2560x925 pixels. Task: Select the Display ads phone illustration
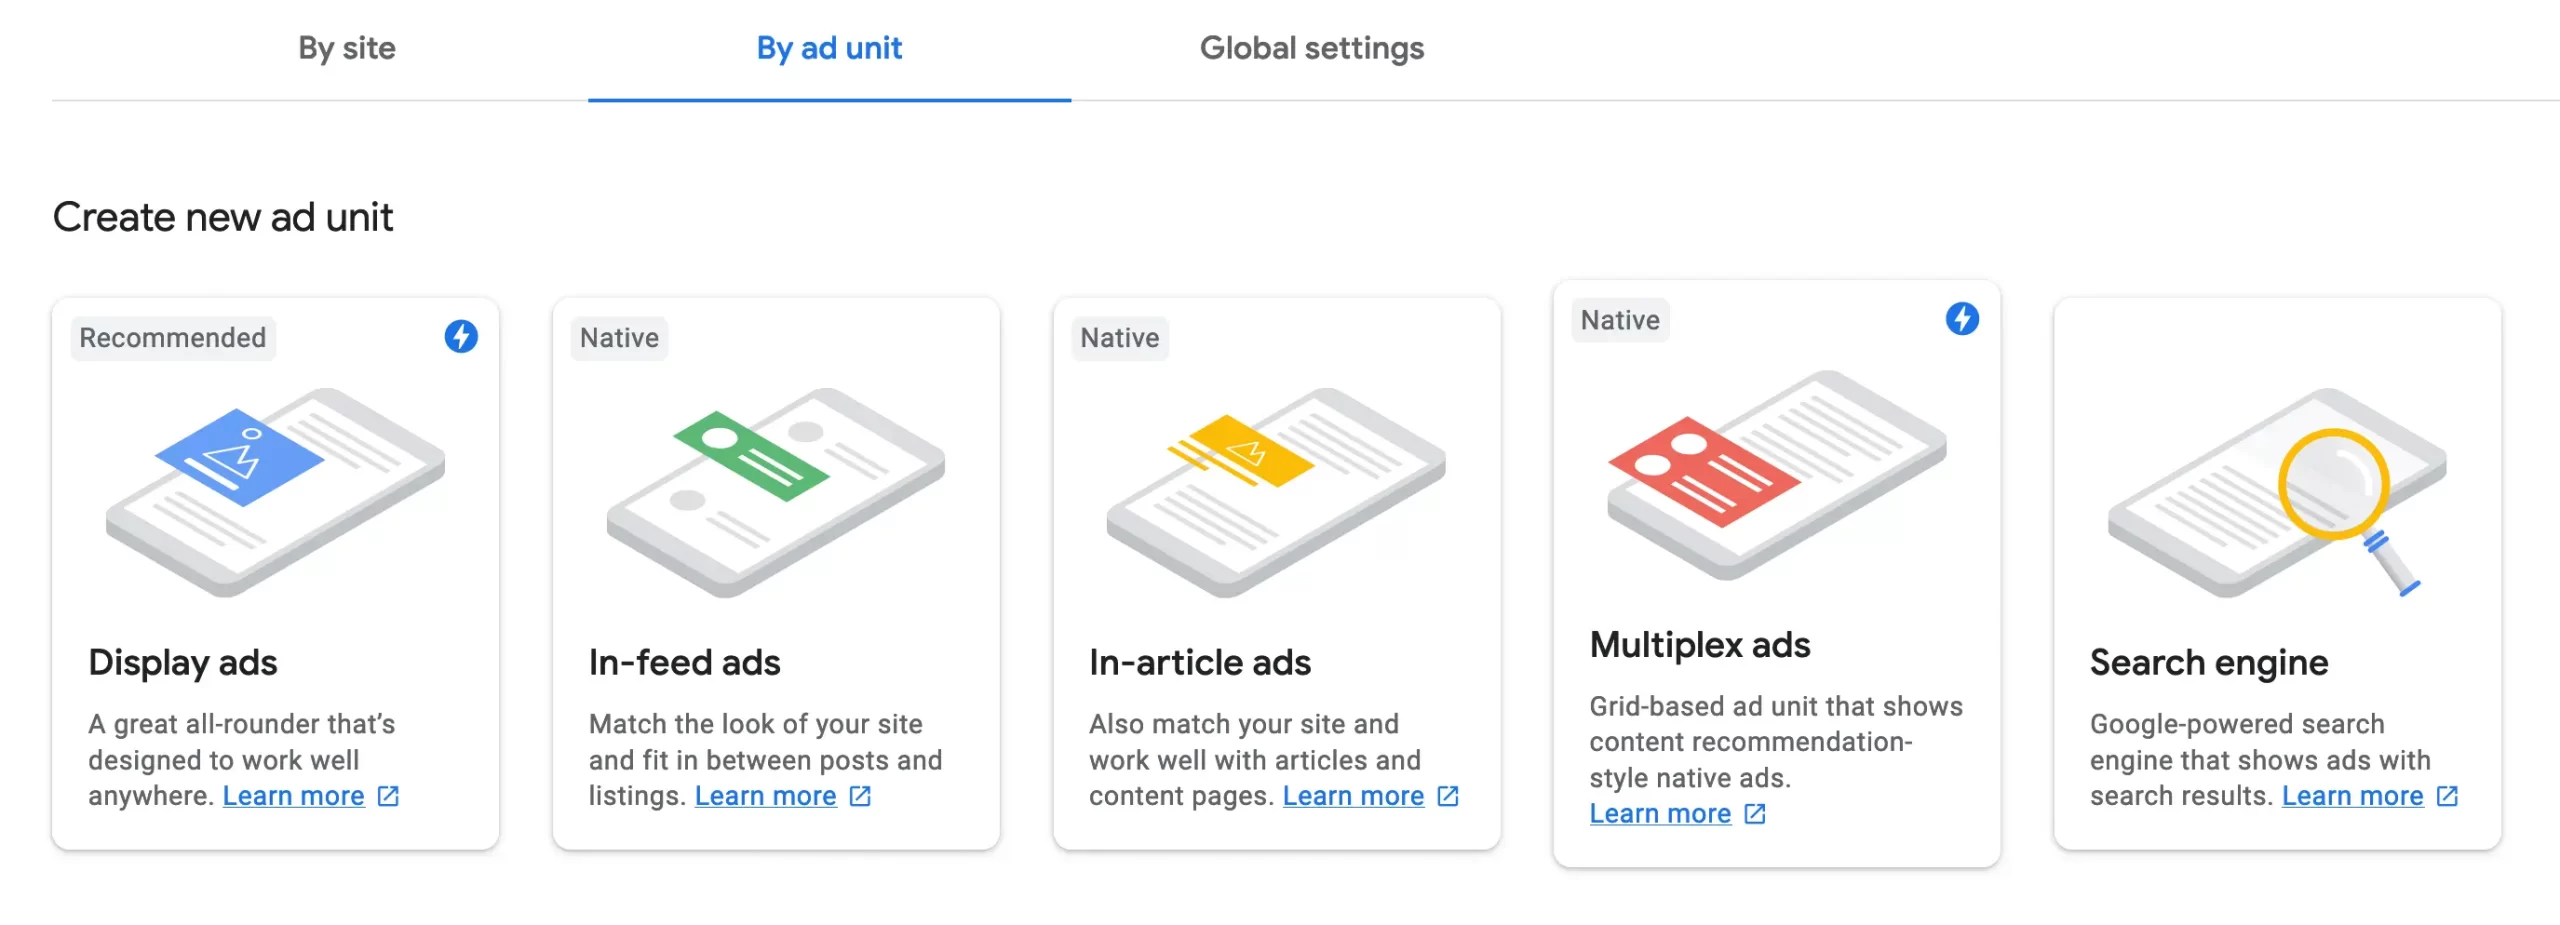[x=275, y=492]
